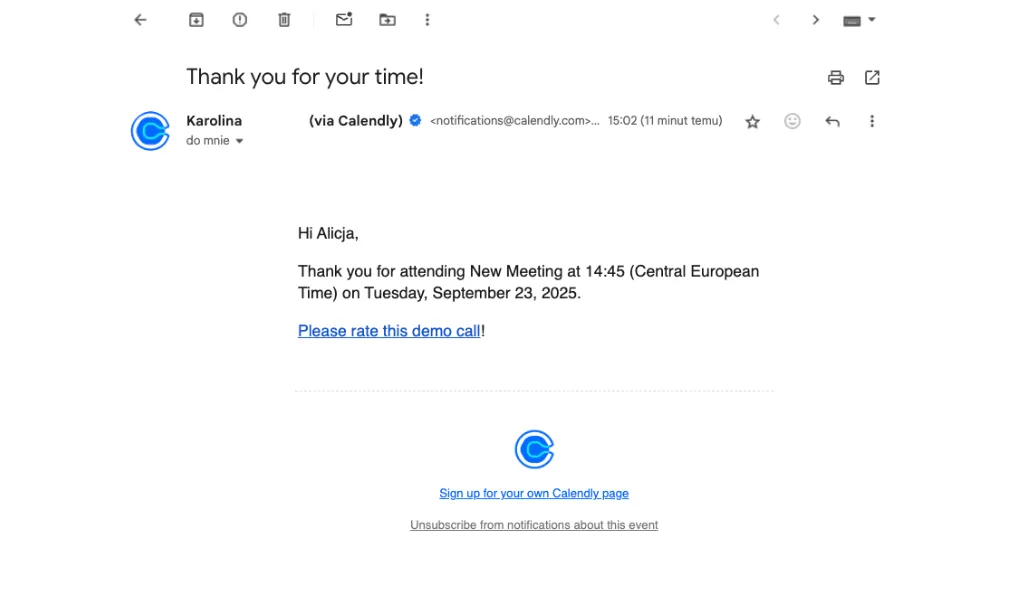Mark the email as unread

[344, 19]
